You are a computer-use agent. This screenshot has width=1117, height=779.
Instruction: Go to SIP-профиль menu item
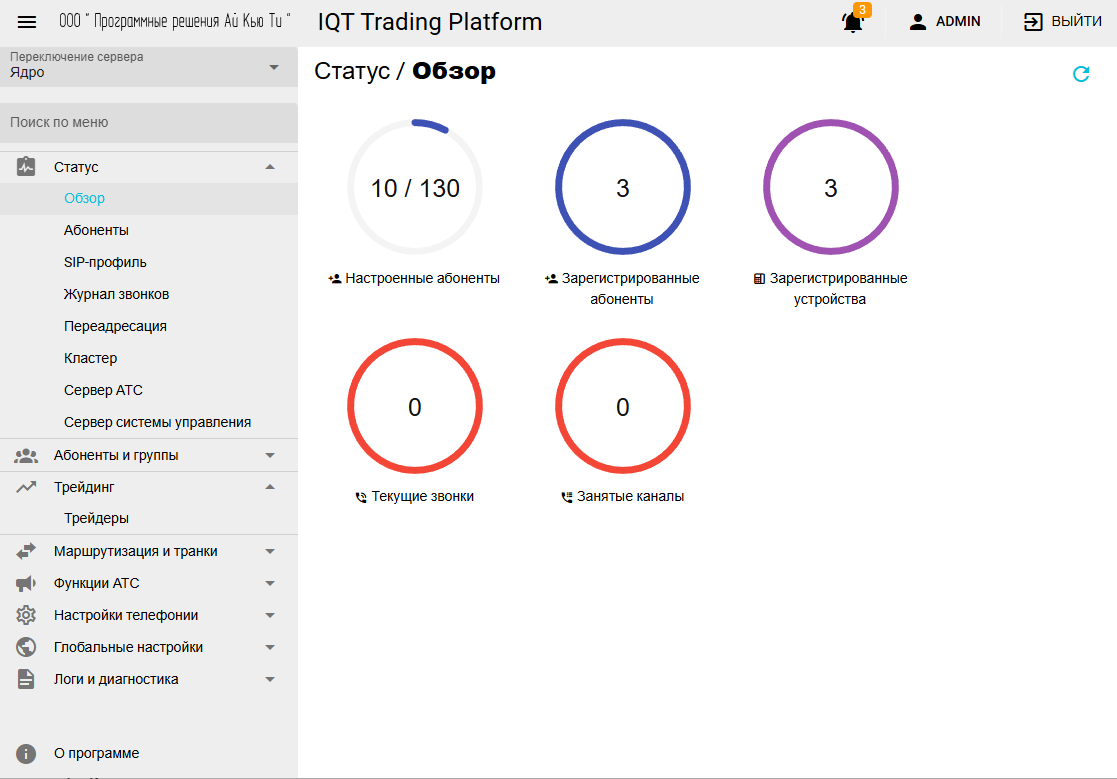149,262
